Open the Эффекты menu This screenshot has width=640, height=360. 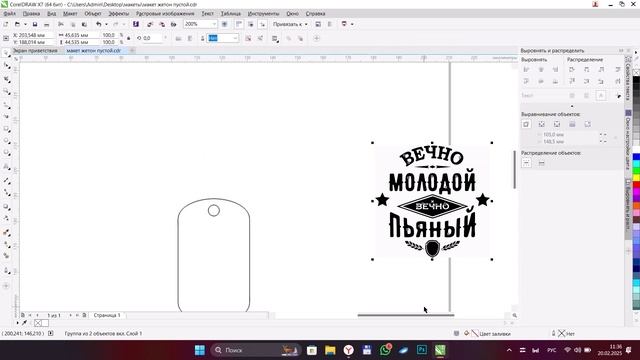[118, 13]
